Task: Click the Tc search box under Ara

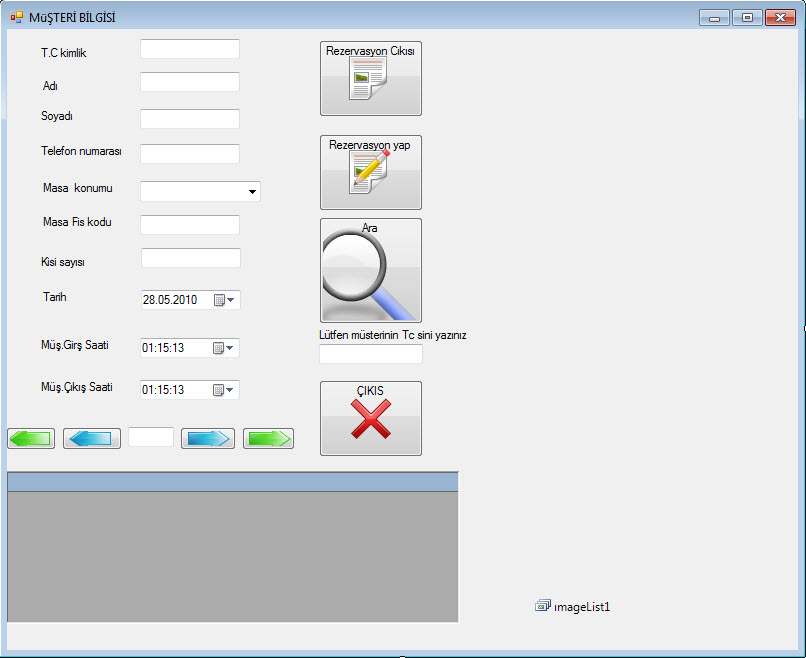Action: pos(370,354)
